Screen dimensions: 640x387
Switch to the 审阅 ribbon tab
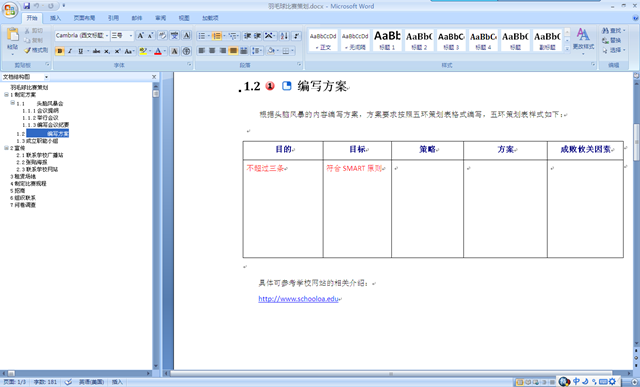click(160, 18)
